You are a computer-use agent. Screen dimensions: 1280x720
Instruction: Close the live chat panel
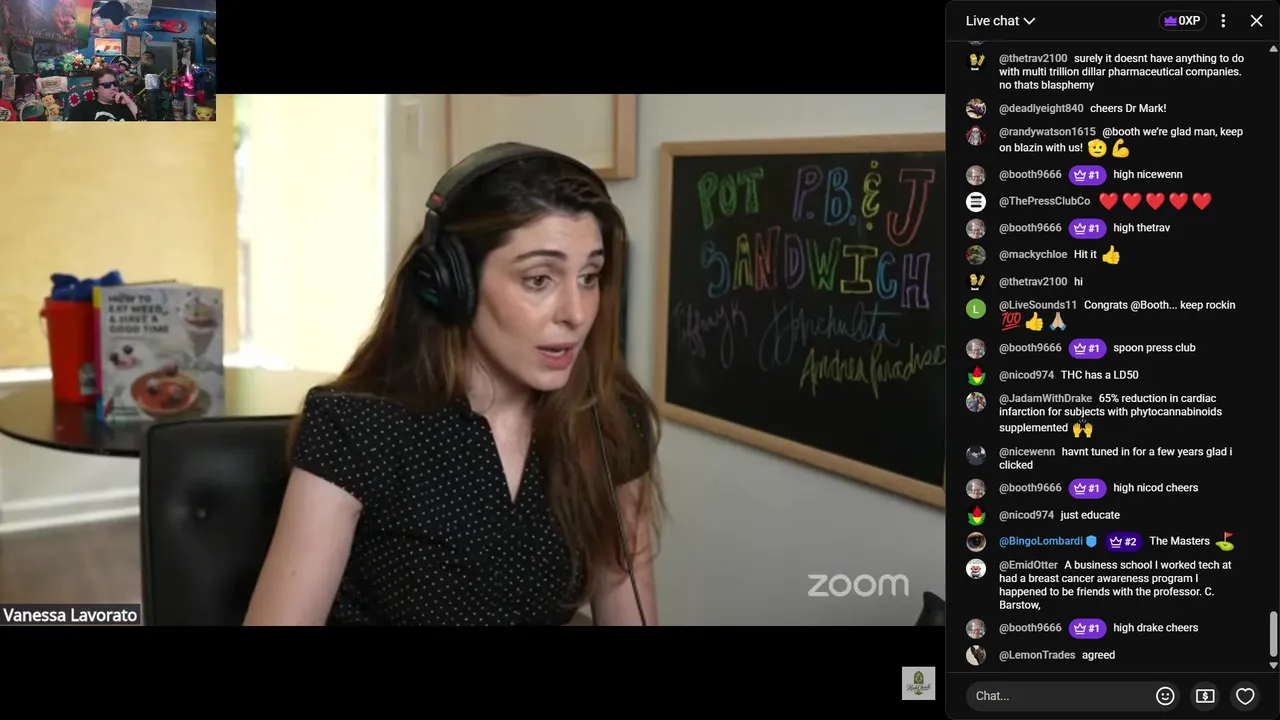[x=1257, y=21]
